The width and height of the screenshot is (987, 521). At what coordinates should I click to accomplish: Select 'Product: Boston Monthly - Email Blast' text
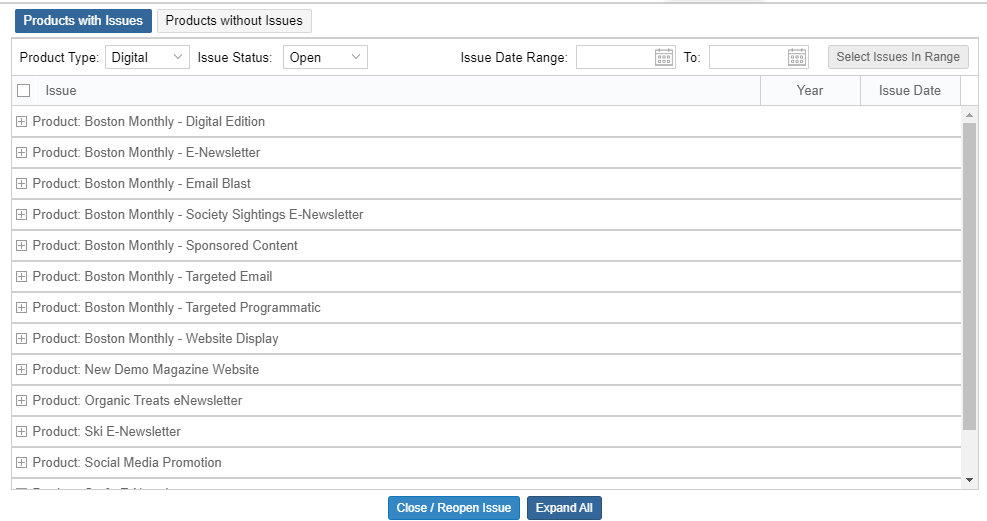pos(142,183)
